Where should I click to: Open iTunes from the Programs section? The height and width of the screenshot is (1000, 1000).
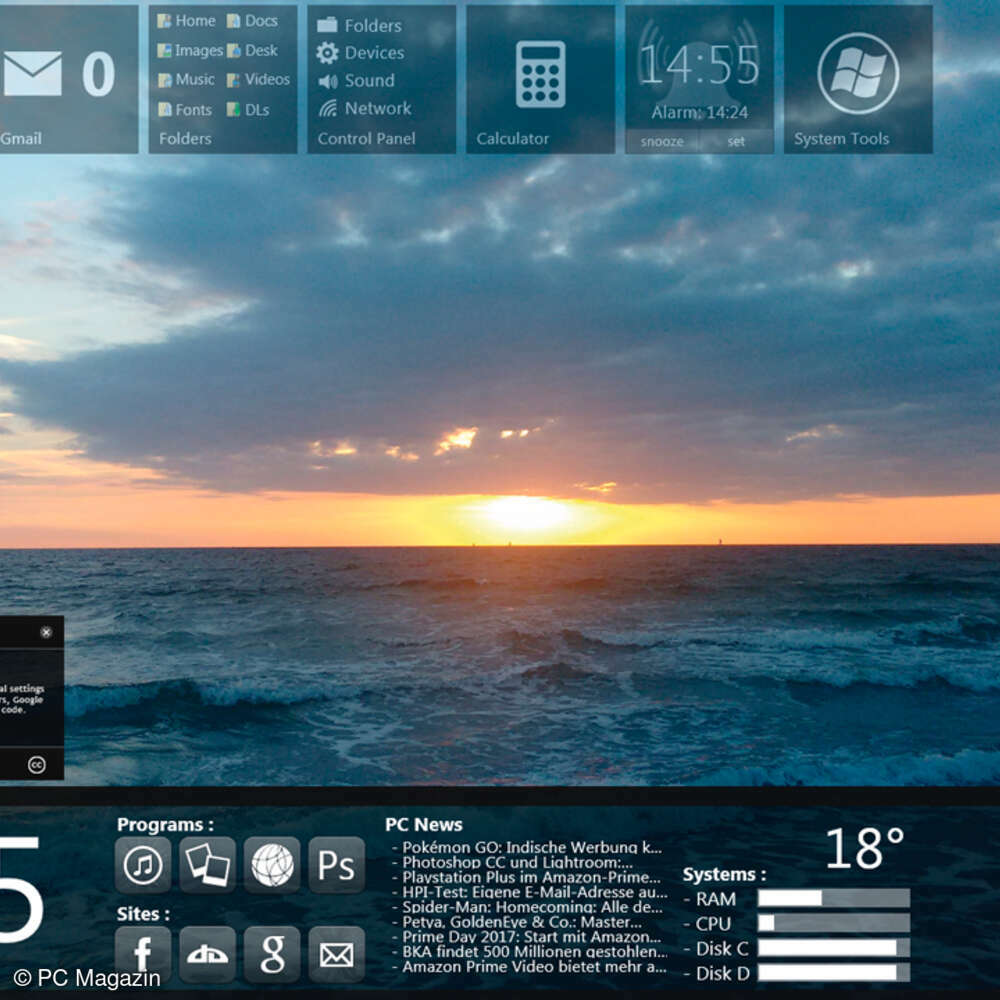click(x=142, y=866)
